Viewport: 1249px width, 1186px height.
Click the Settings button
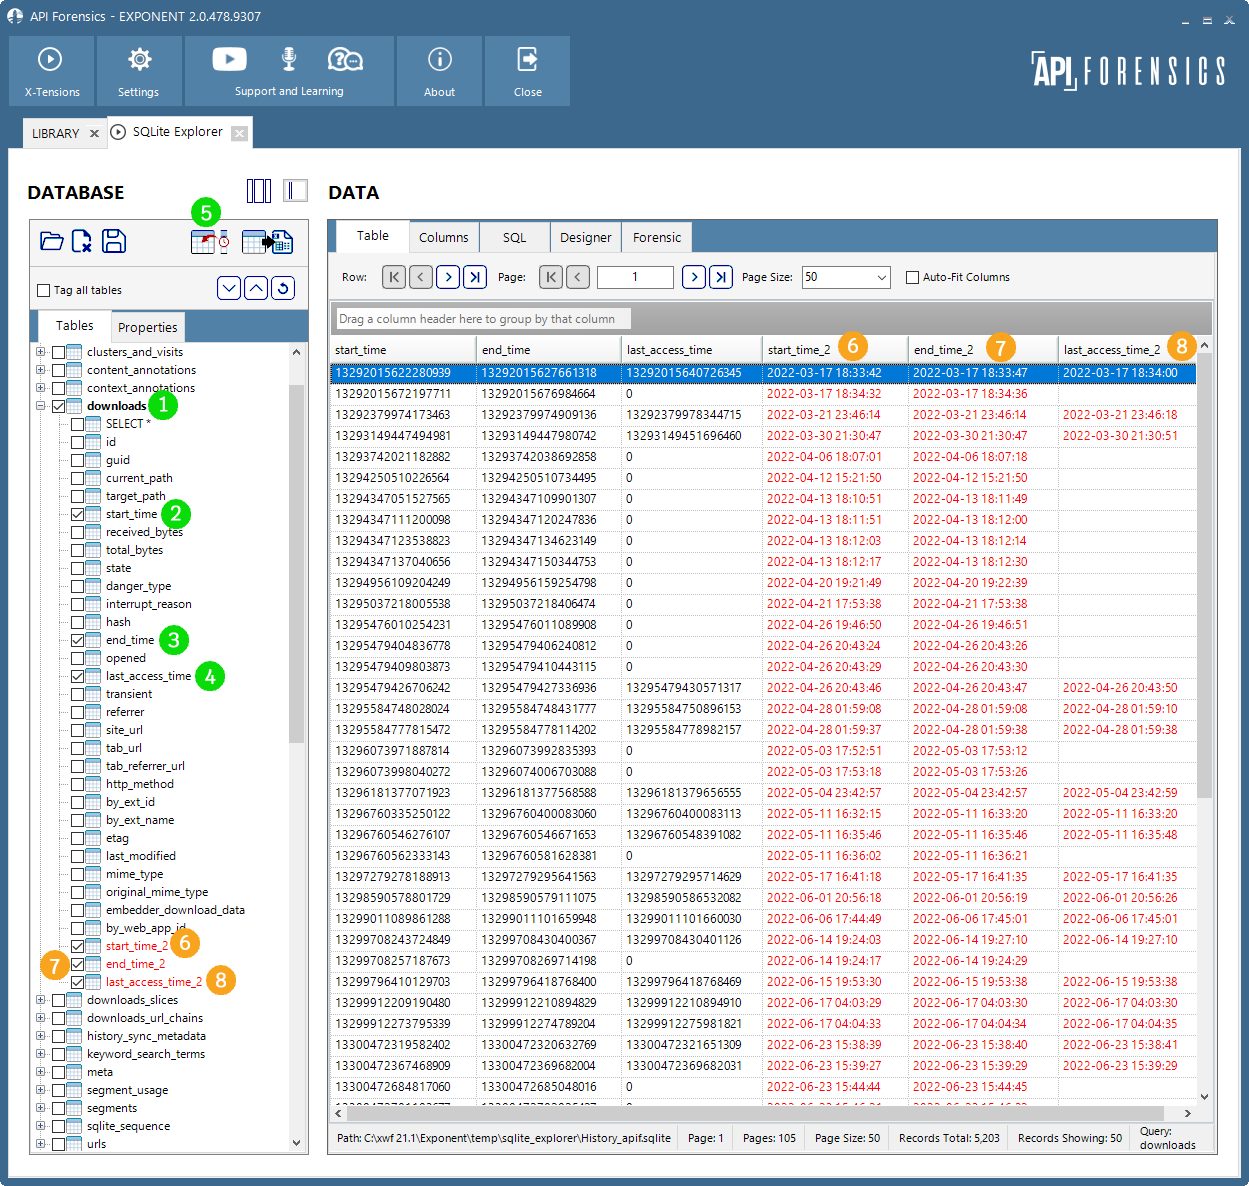(139, 71)
